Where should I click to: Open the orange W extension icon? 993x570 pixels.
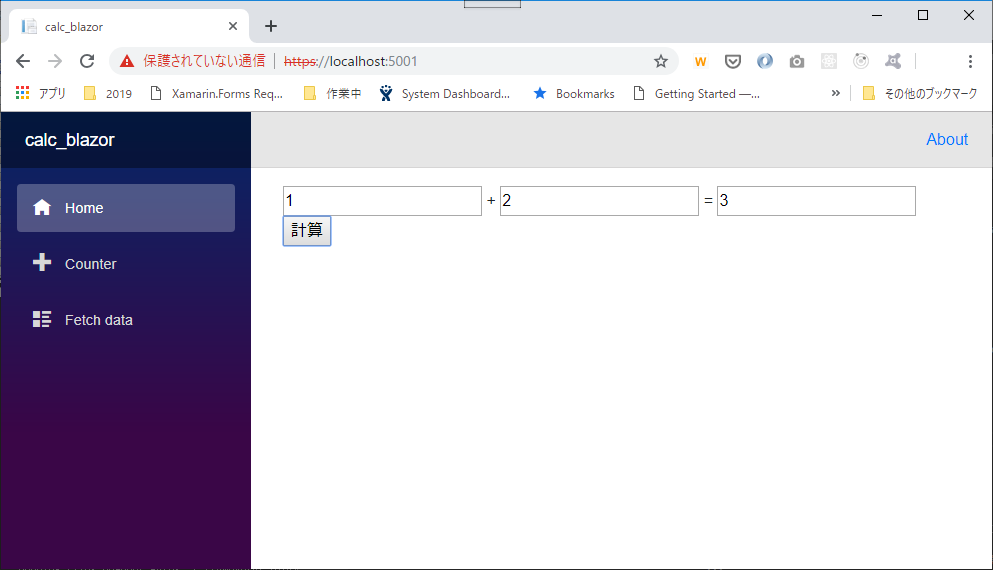700,61
